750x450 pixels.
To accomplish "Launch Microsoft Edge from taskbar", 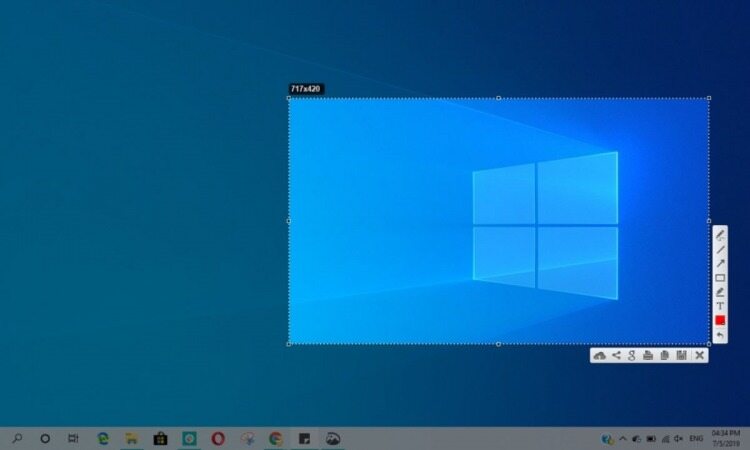I will coord(103,439).
